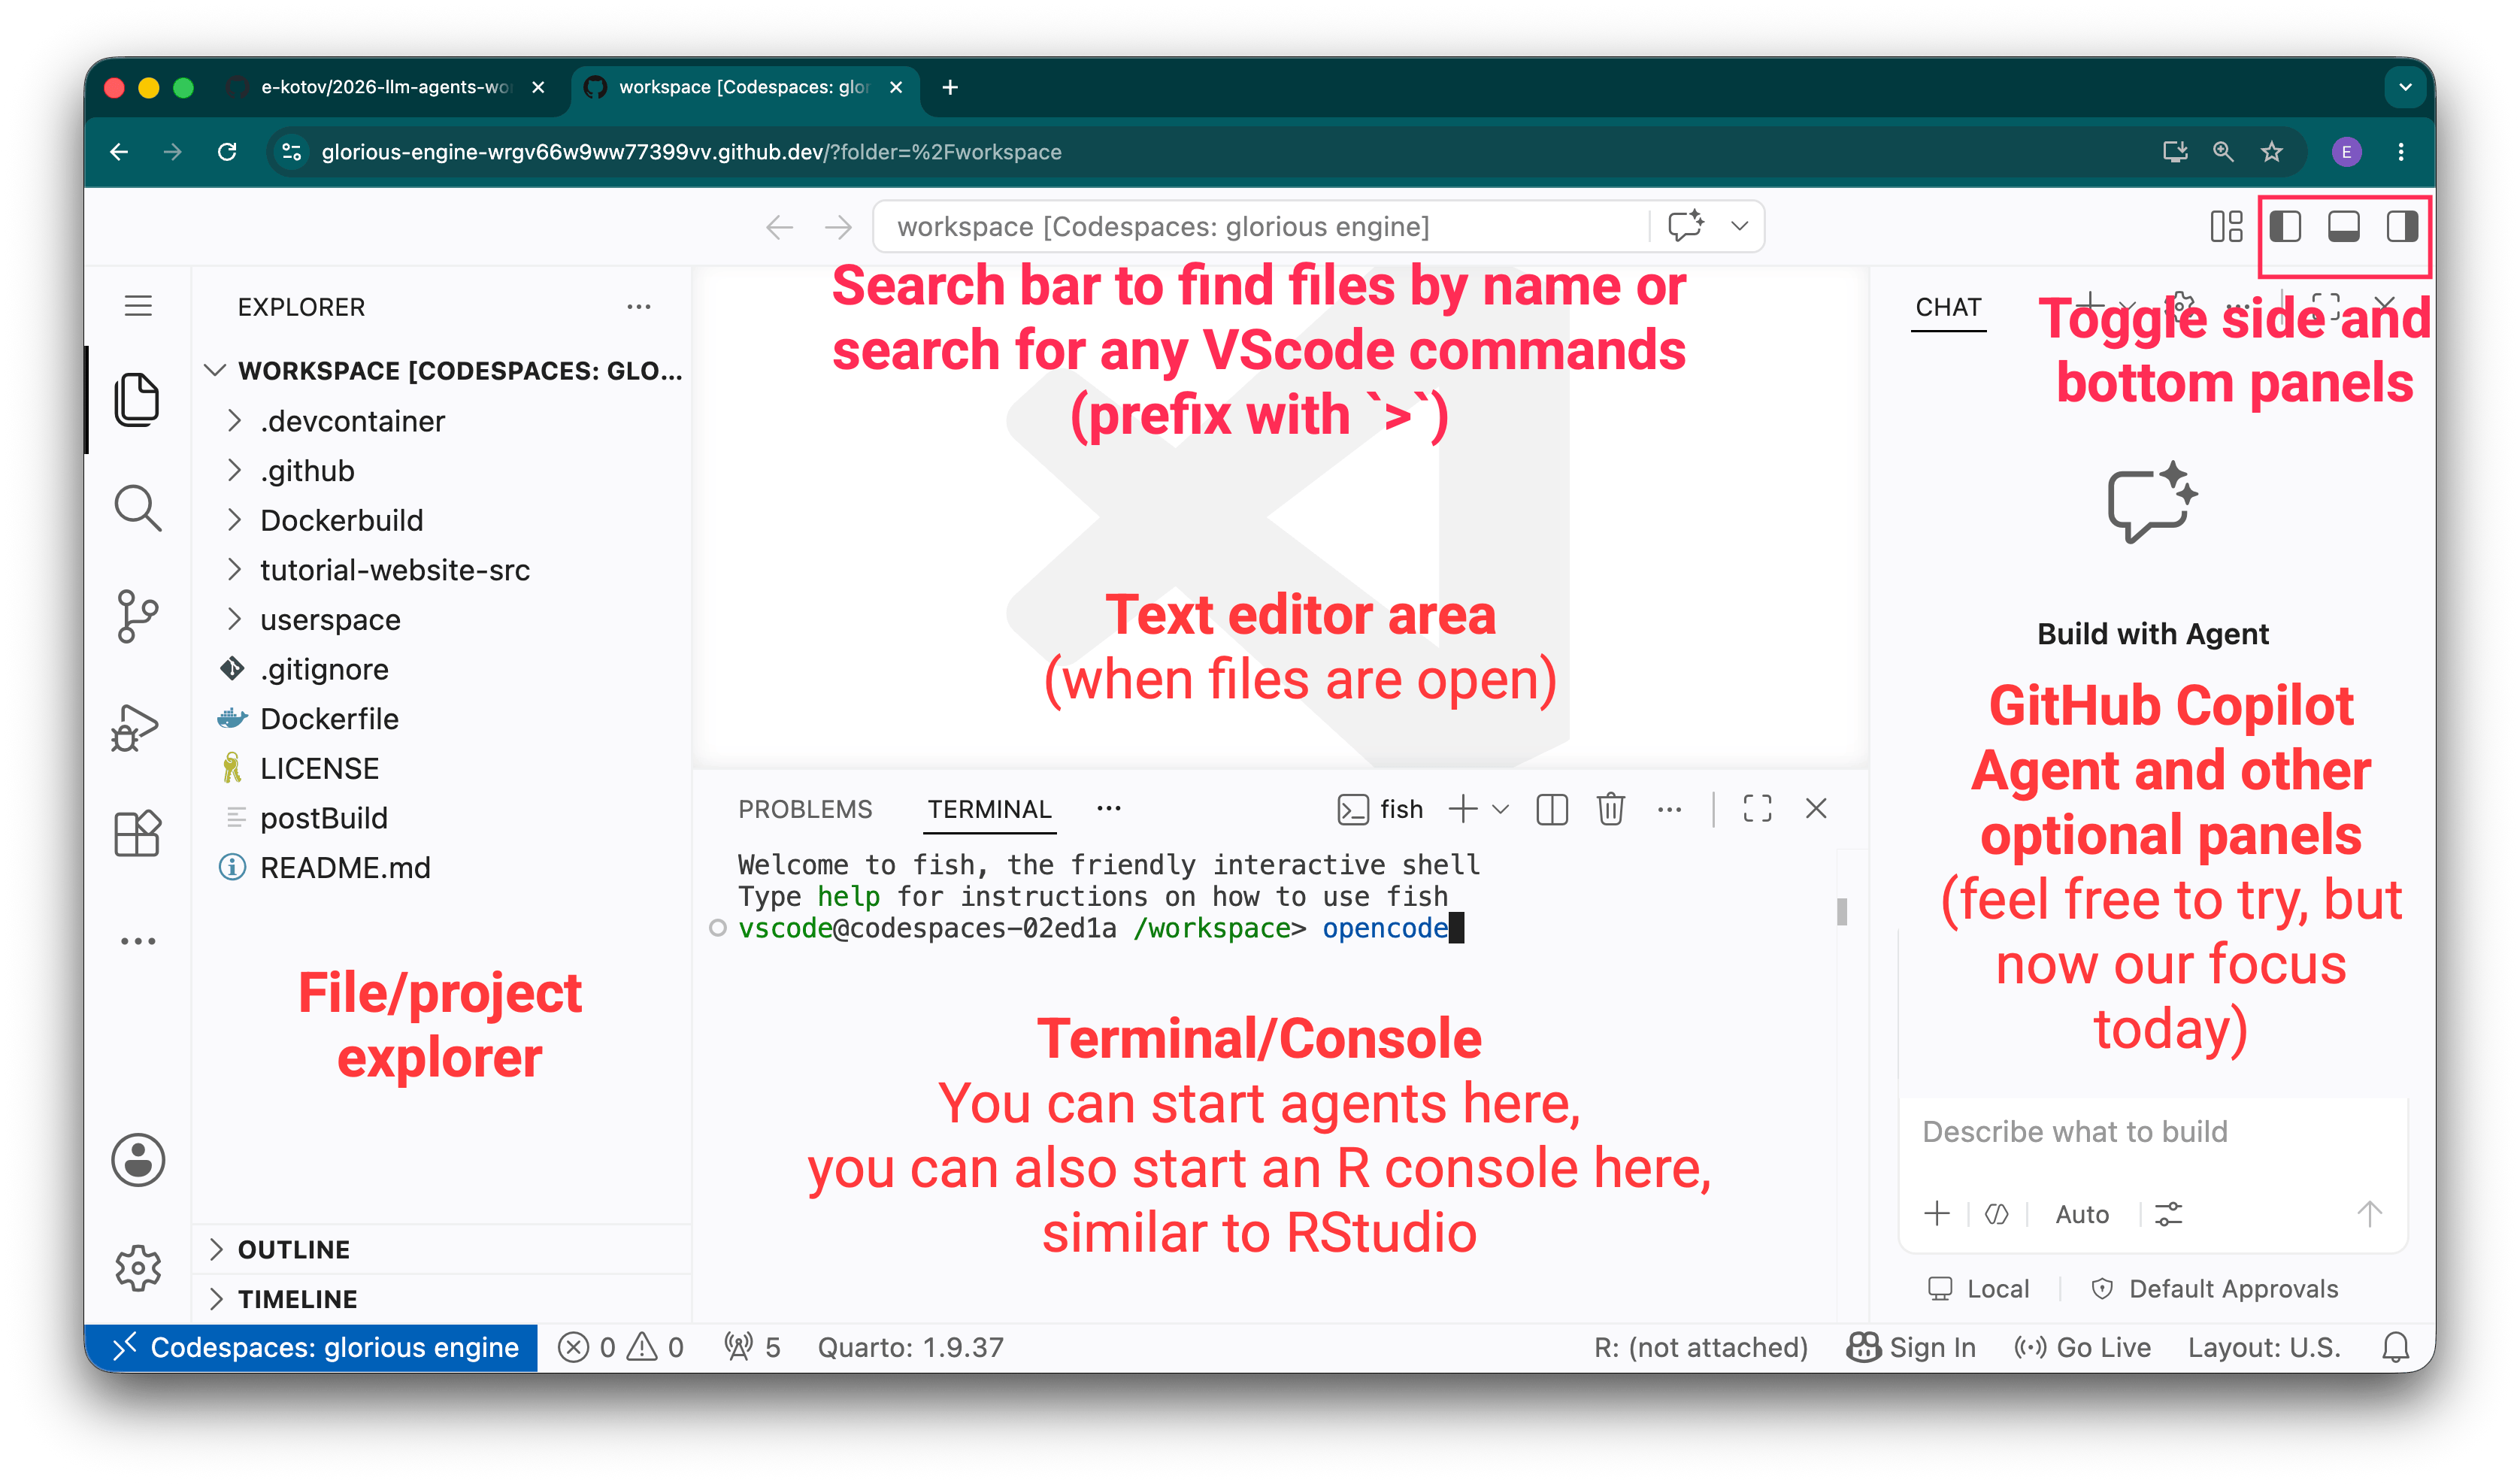Click Quarto: 1.9.37 status entry
2520x1484 pixels.
(910, 1347)
